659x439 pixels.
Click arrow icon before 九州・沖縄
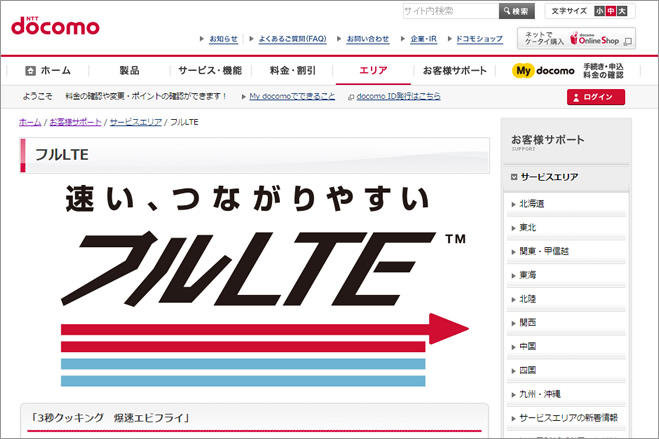click(x=513, y=395)
